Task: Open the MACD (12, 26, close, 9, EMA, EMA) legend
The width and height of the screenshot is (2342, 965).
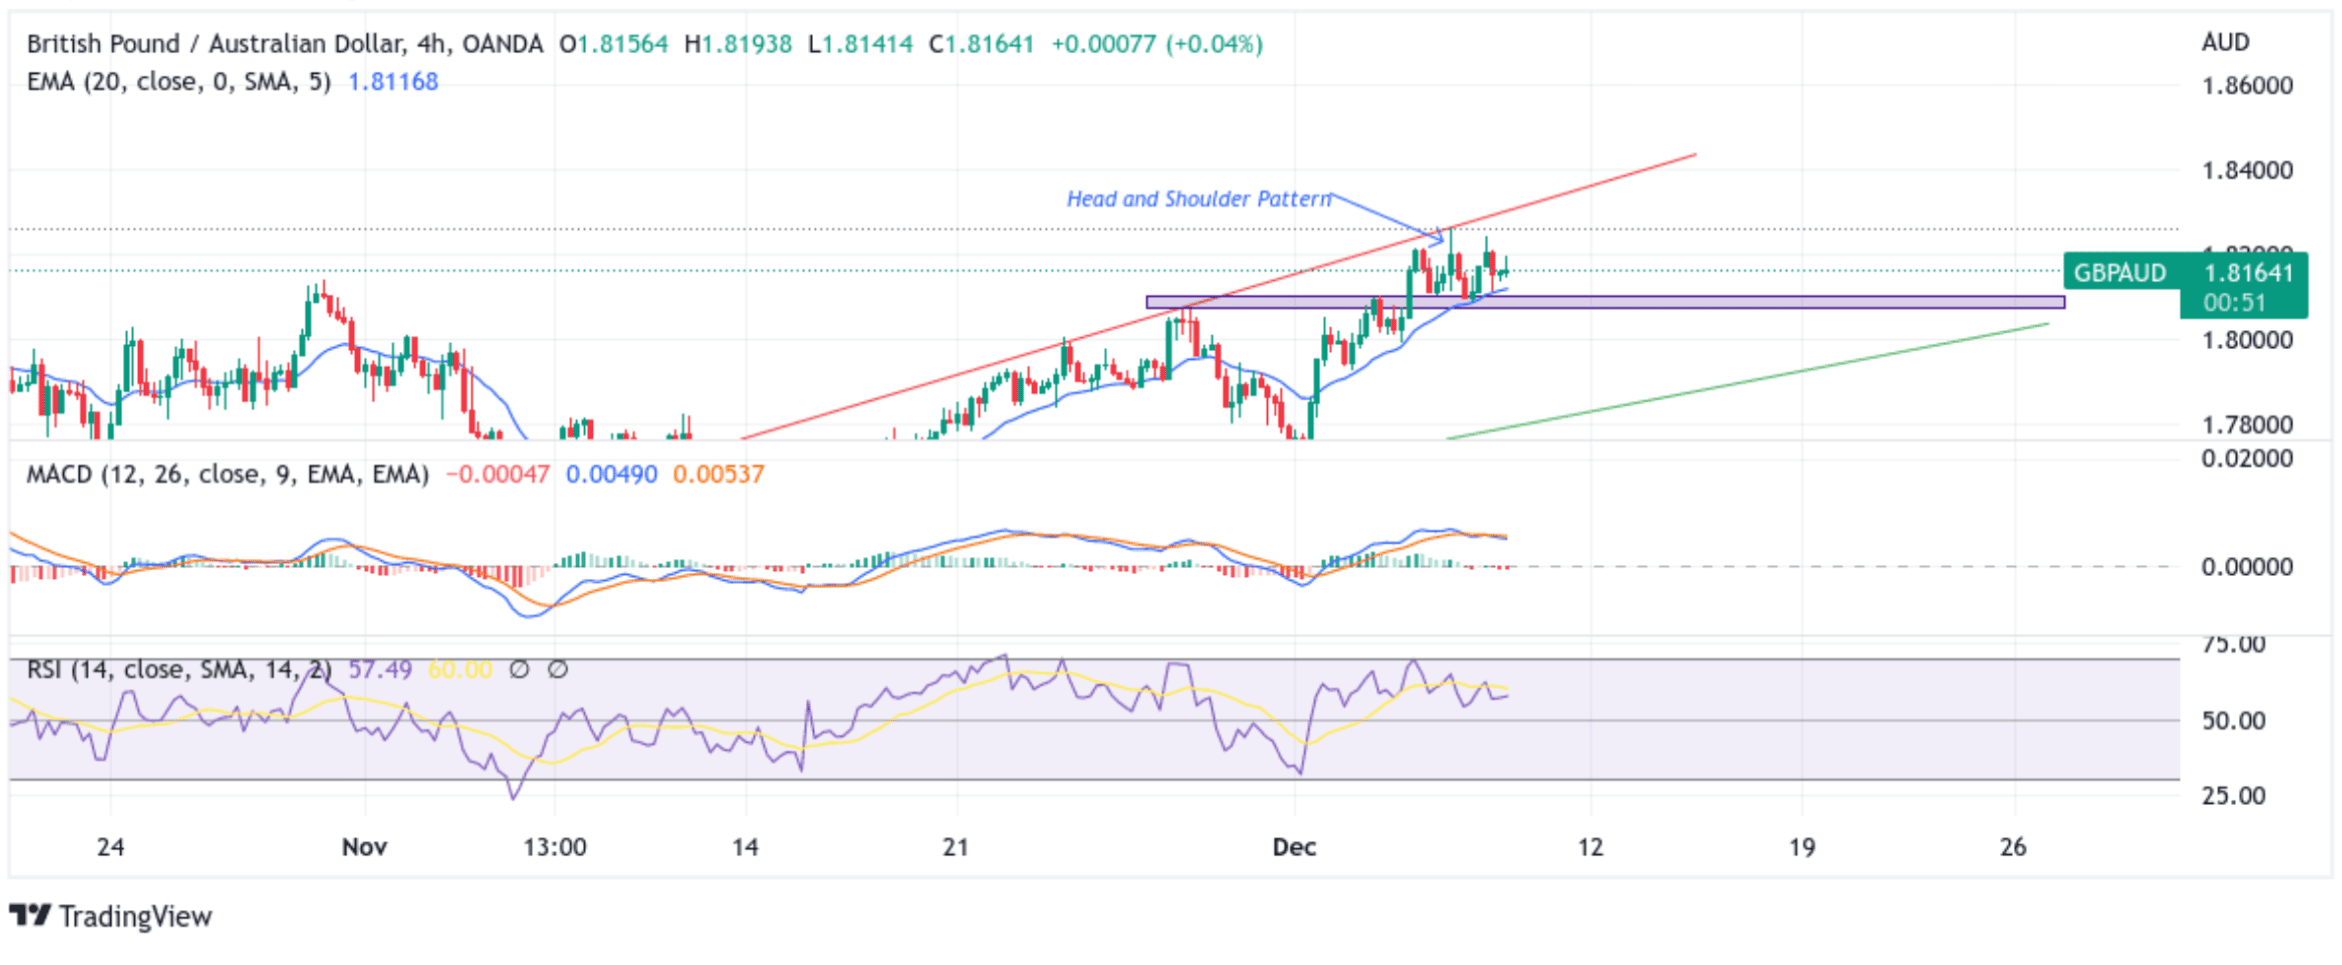Action: [x=227, y=474]
